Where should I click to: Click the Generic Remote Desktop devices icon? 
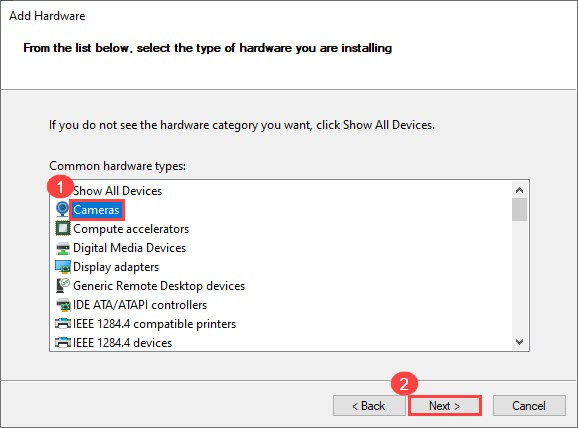[63, 286]
